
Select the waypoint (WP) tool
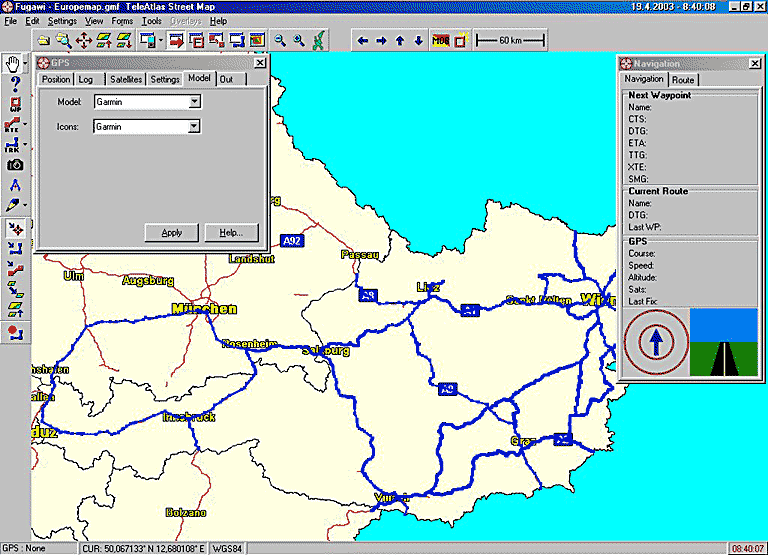pos(14,104)
